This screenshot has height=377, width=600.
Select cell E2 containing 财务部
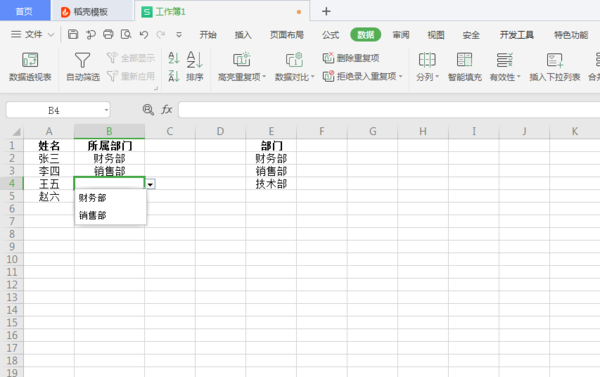(271, 158)
